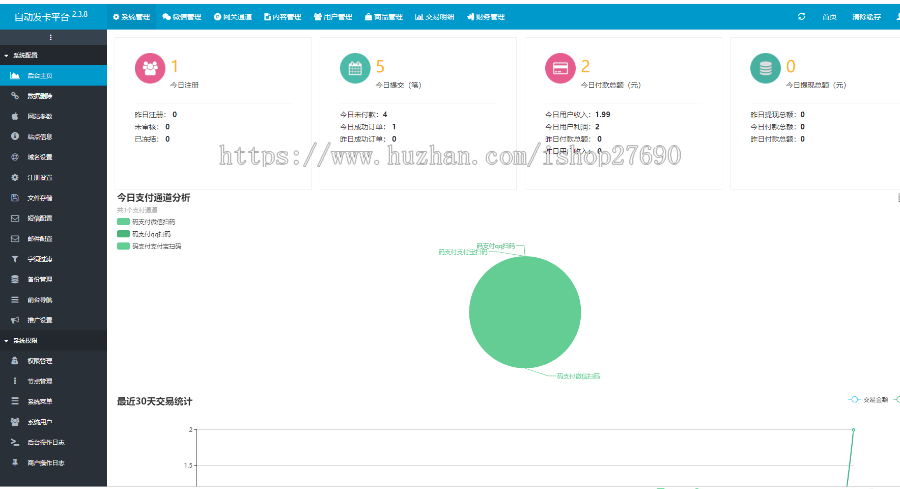Click the refresh icon in the top bar

(x=801, y=17)
